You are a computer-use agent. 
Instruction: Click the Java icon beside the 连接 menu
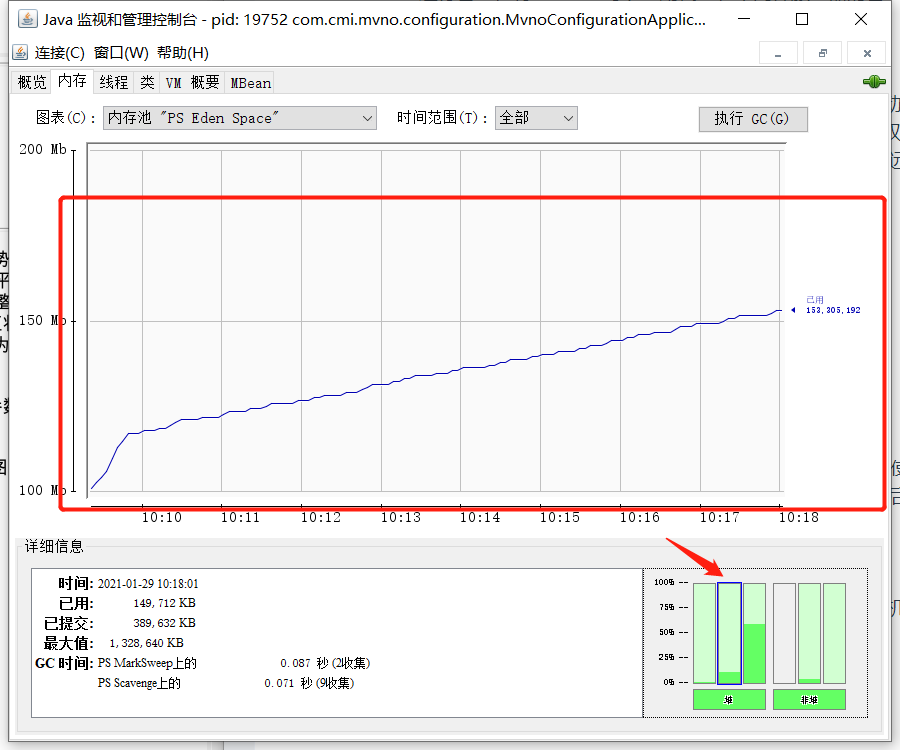pos(21,53)
